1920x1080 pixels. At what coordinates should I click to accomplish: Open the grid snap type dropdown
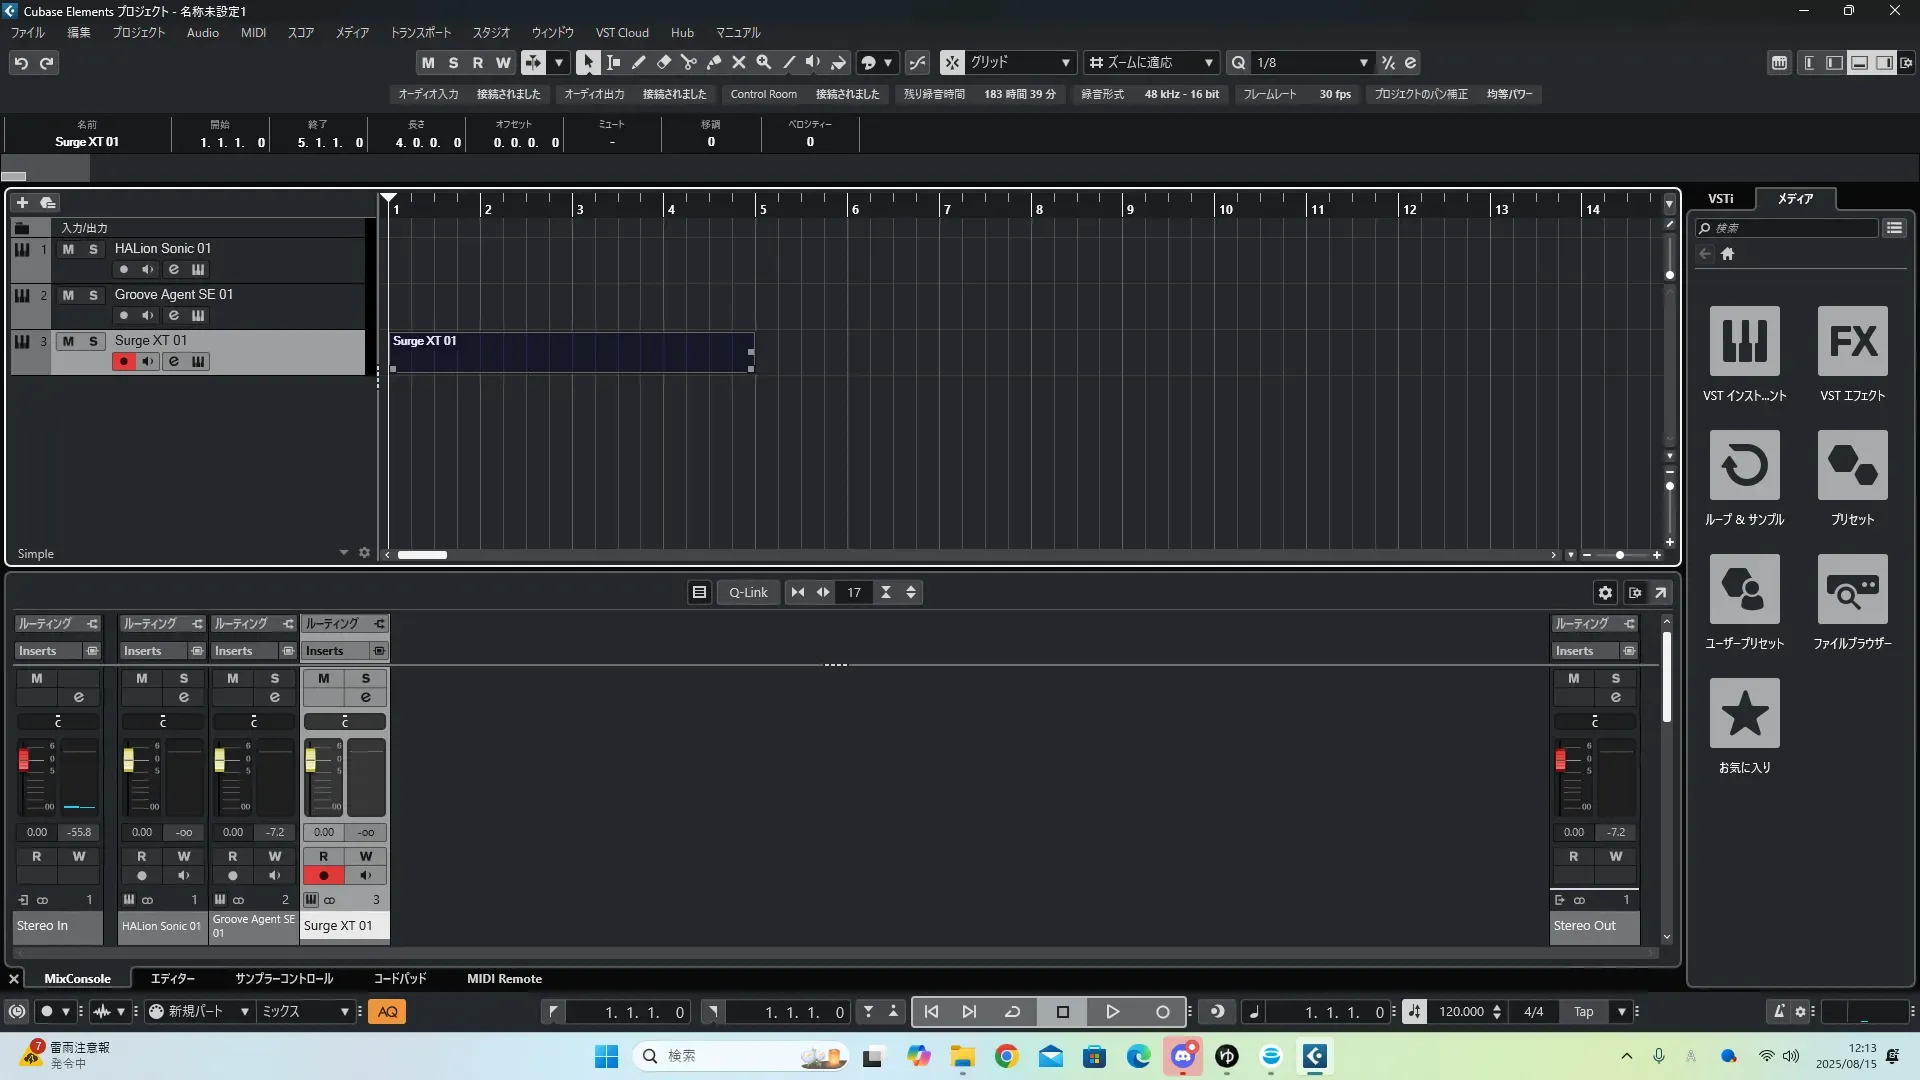(1065, 62)
